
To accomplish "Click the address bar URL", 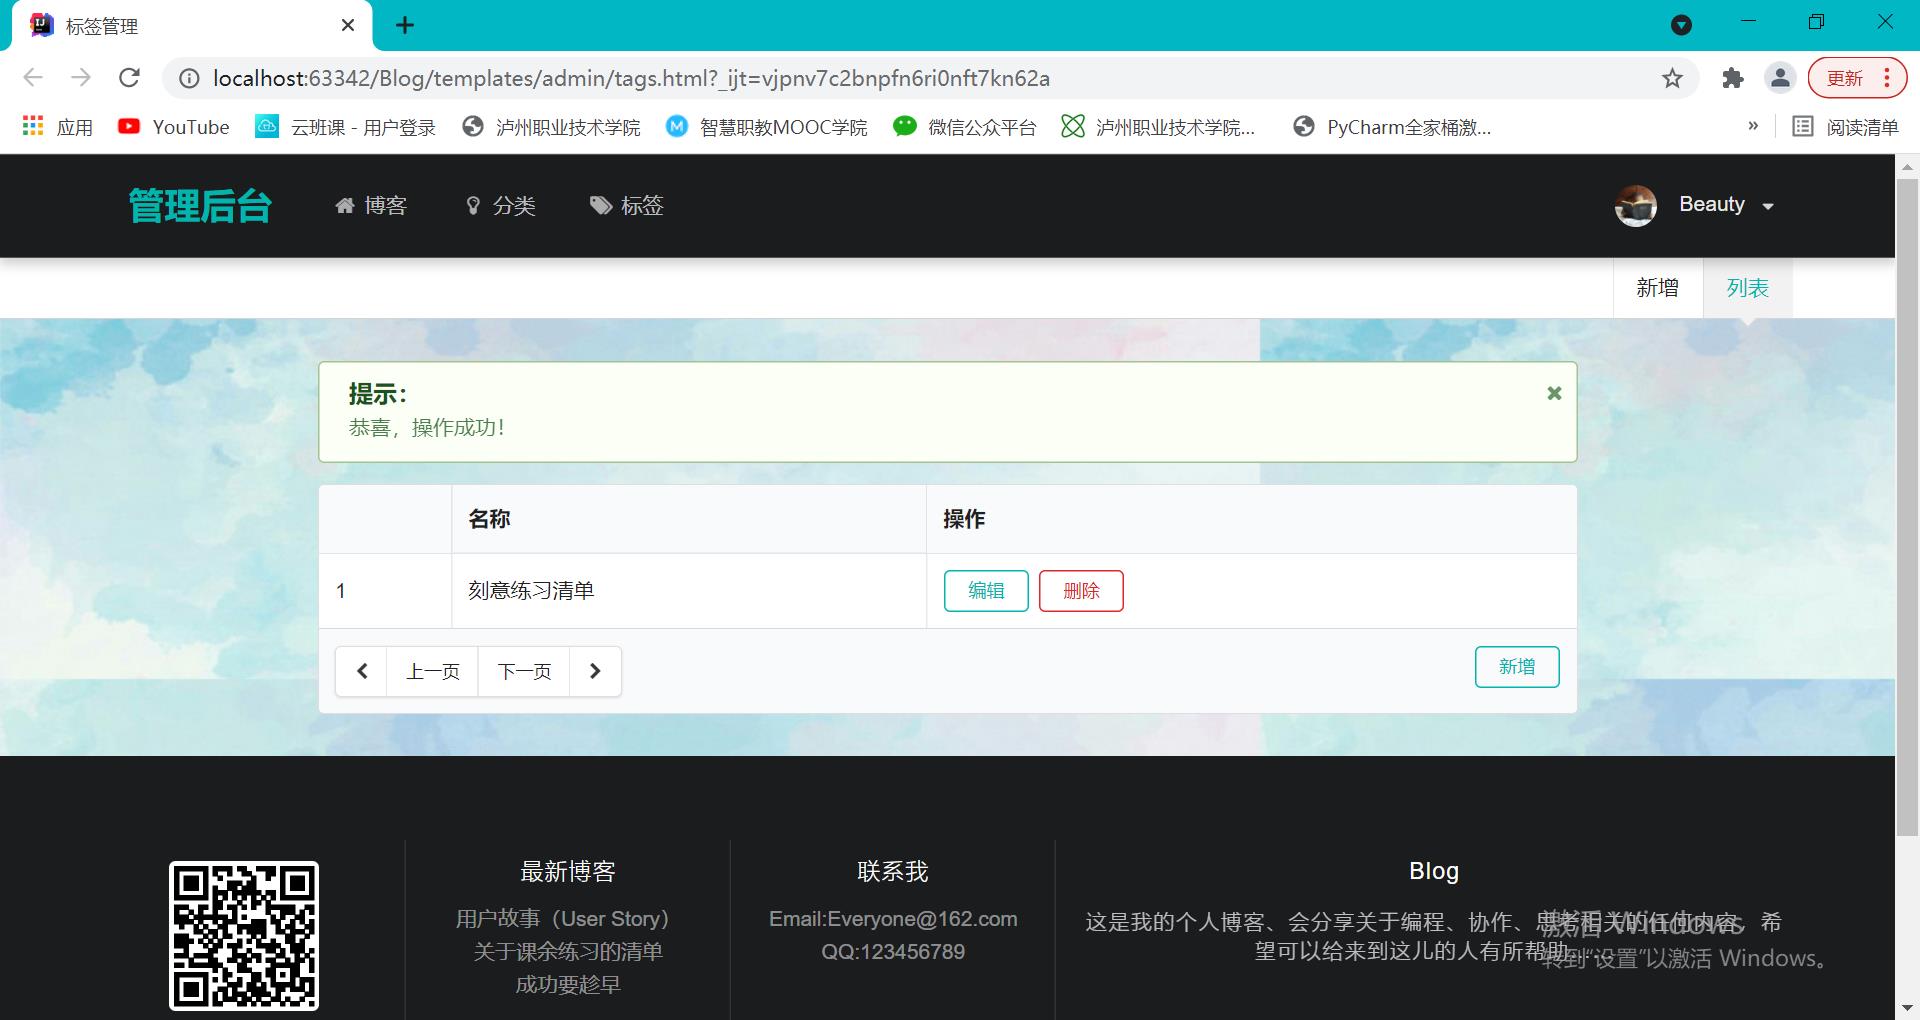I will coord(631,78).
